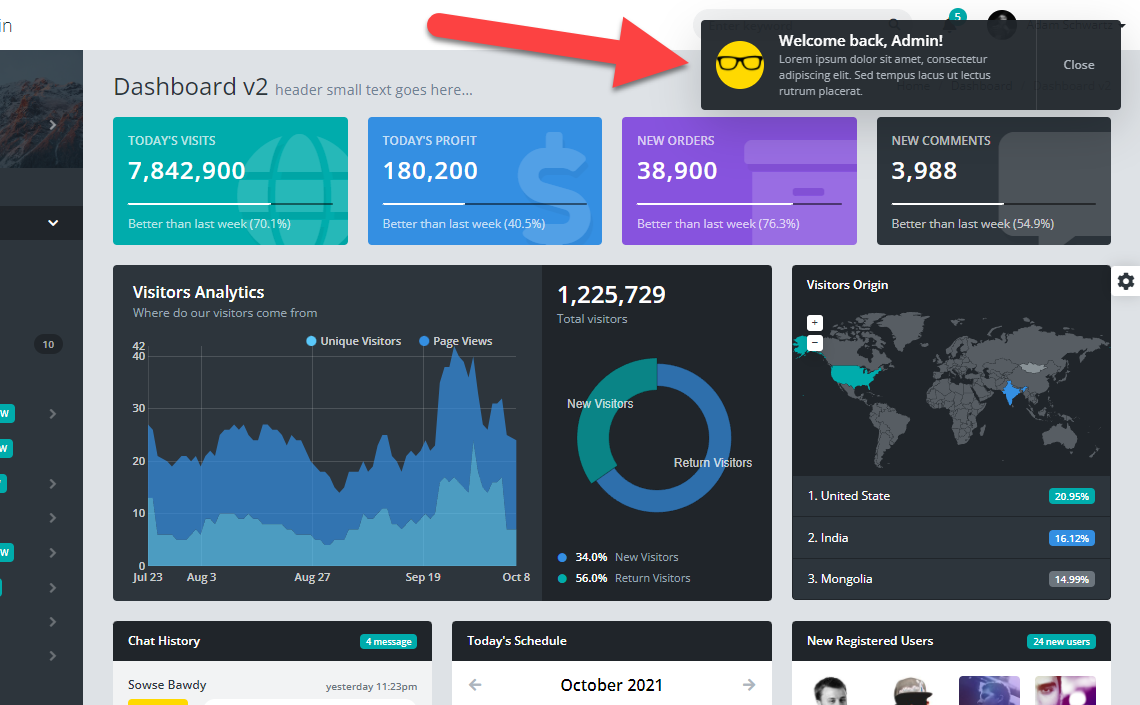Click '7,842,900' visits value
The height and width of the screenshot is (705, 1140).
(x=187, y=171)
